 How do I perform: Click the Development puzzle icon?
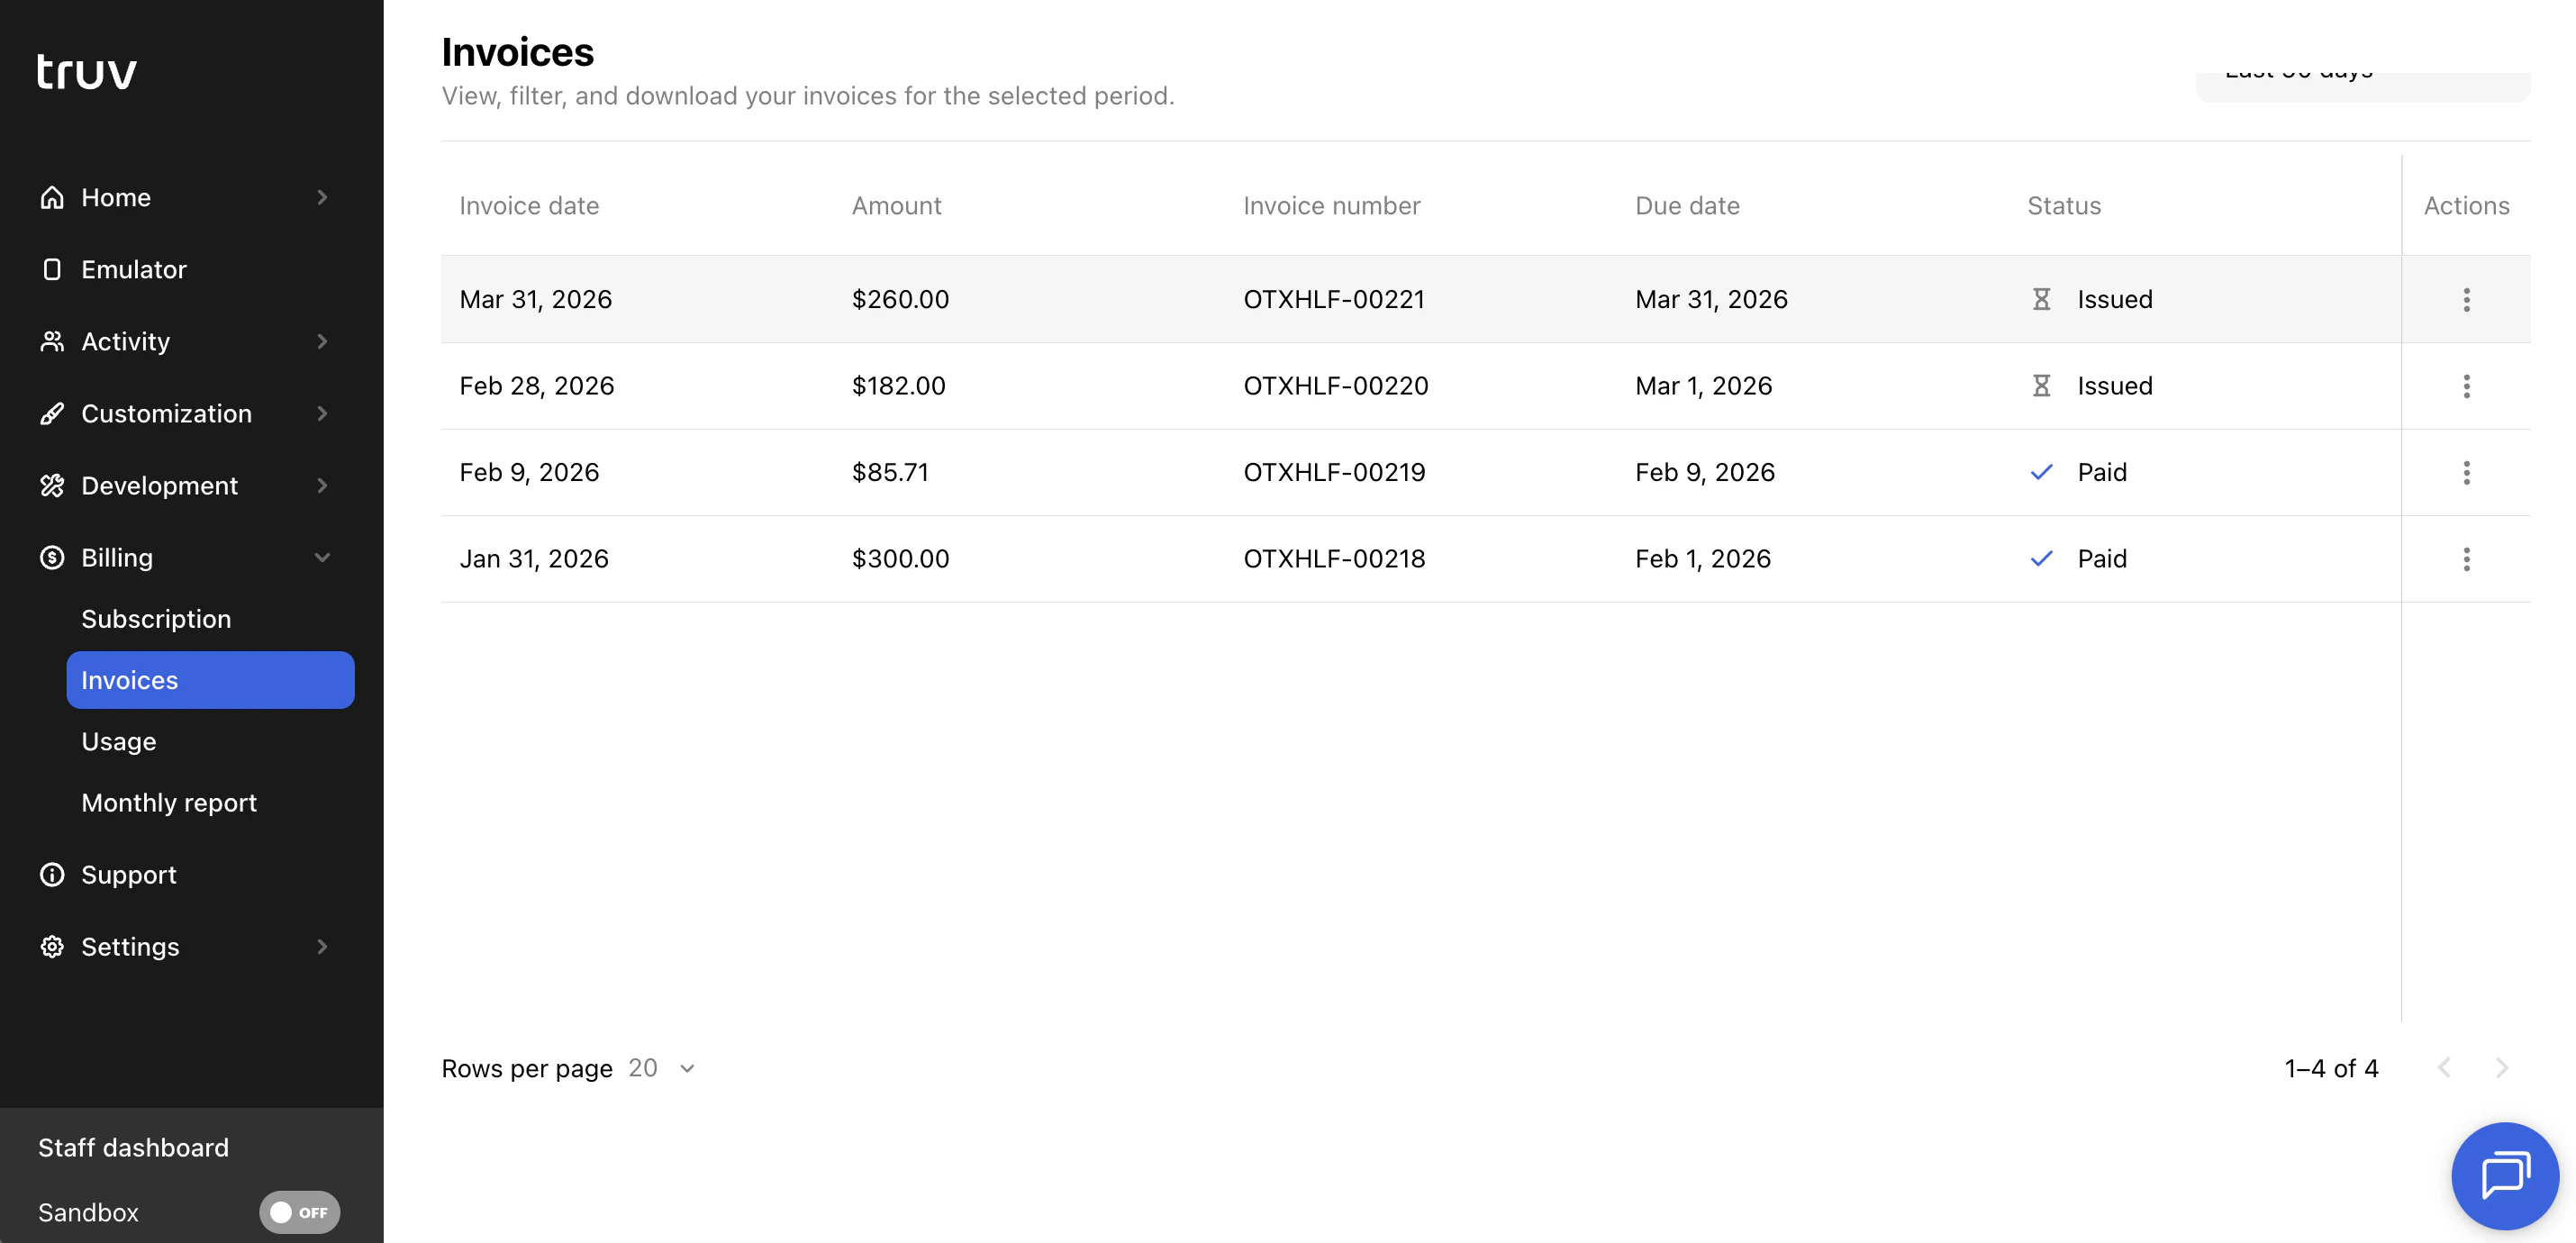pyautogui.click(x=52, y=485)
